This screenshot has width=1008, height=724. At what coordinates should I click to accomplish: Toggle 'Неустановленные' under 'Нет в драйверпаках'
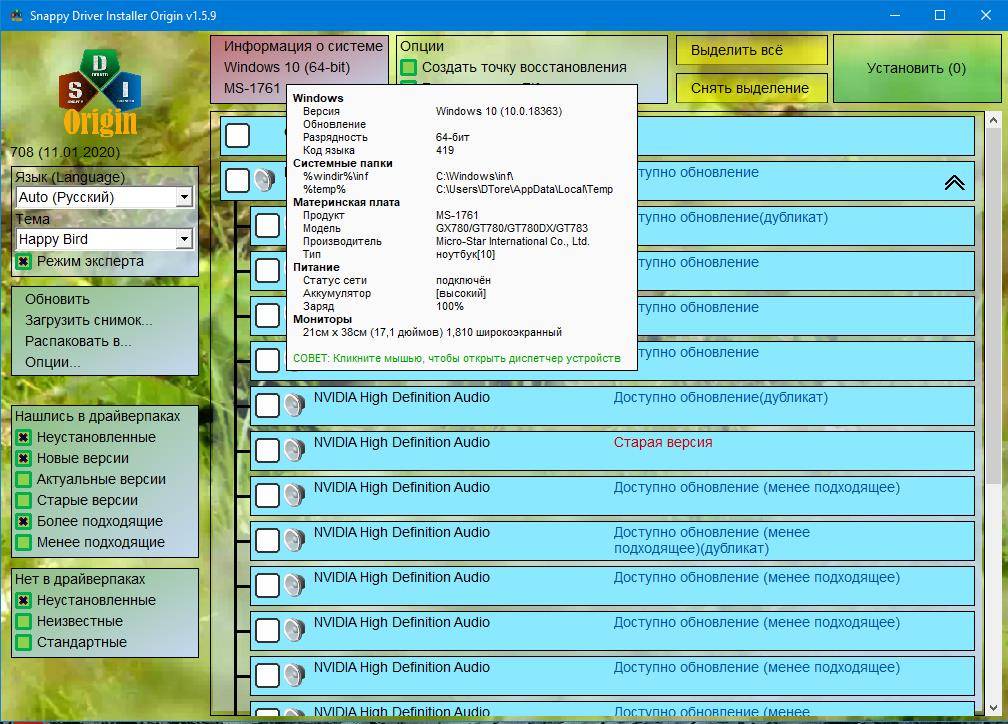click(x=23, y=601)
